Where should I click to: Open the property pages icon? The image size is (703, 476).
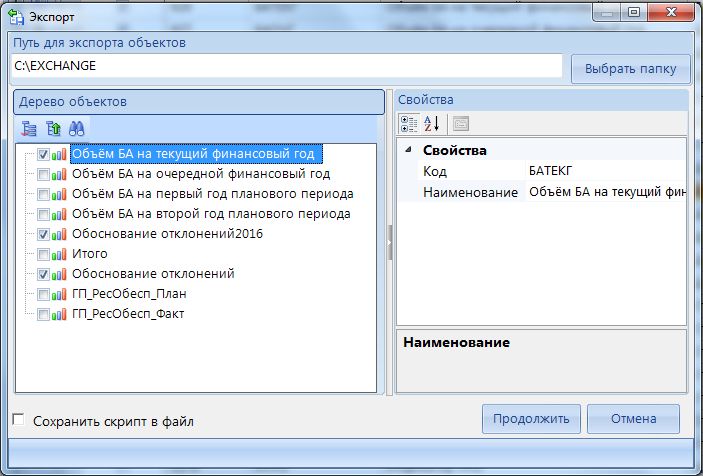(460, 124)
